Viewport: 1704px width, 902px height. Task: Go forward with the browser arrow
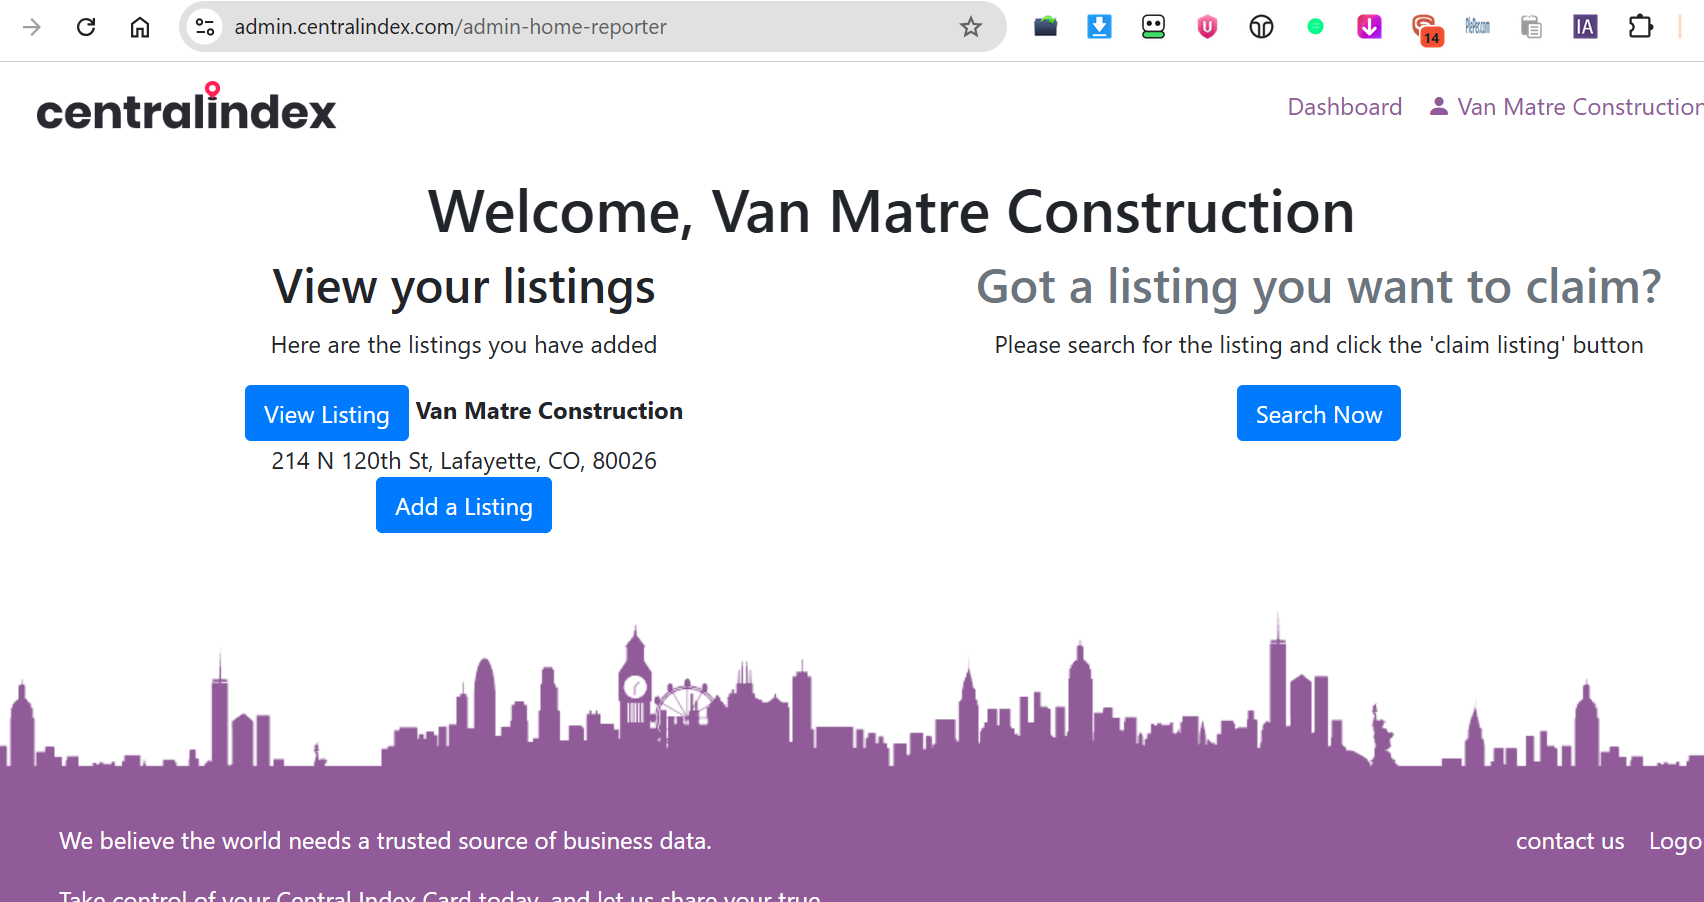[x=32, y=27]
